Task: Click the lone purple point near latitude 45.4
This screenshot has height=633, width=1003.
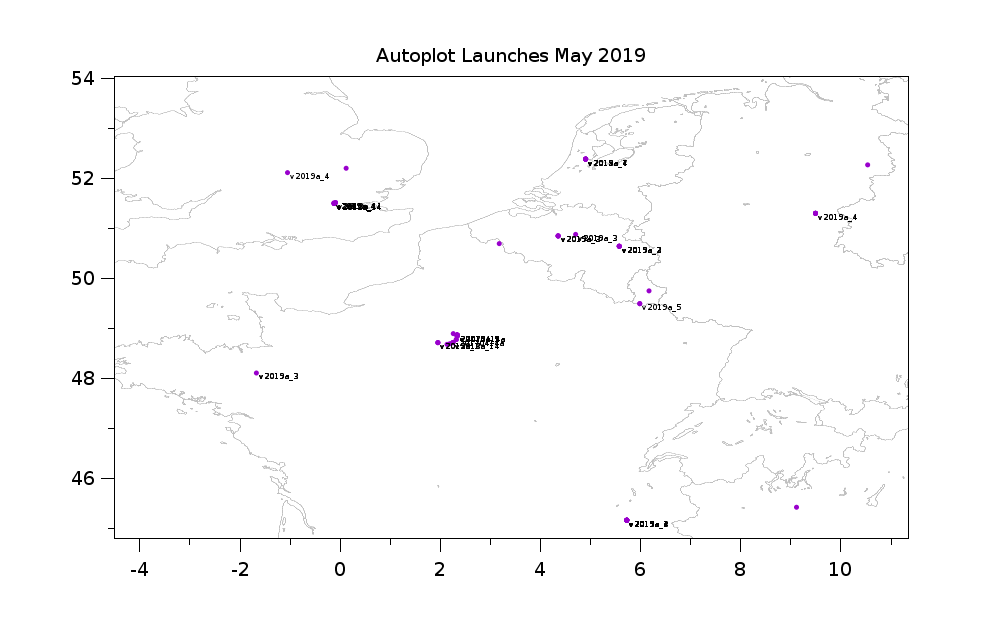Action: (x=796, y=507)
